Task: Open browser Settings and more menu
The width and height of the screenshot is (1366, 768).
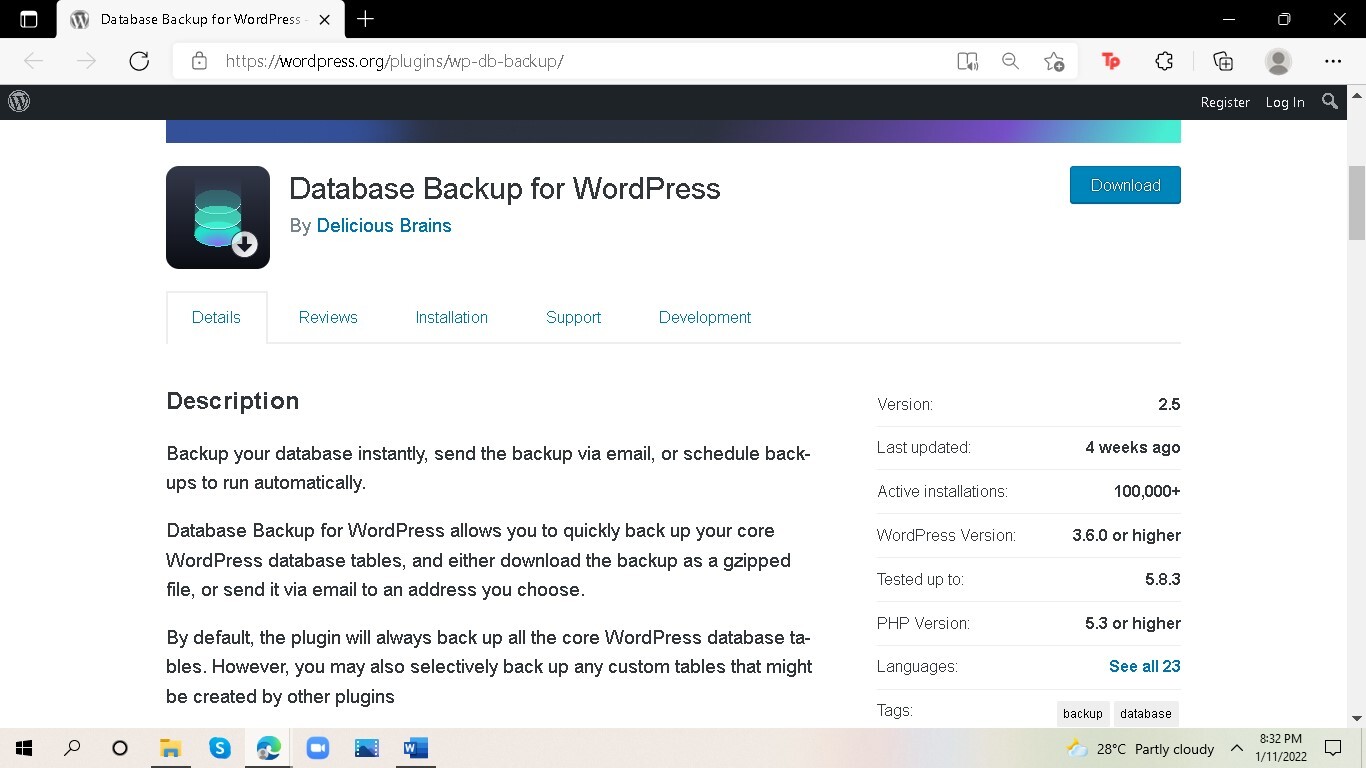Action: 1332,61
